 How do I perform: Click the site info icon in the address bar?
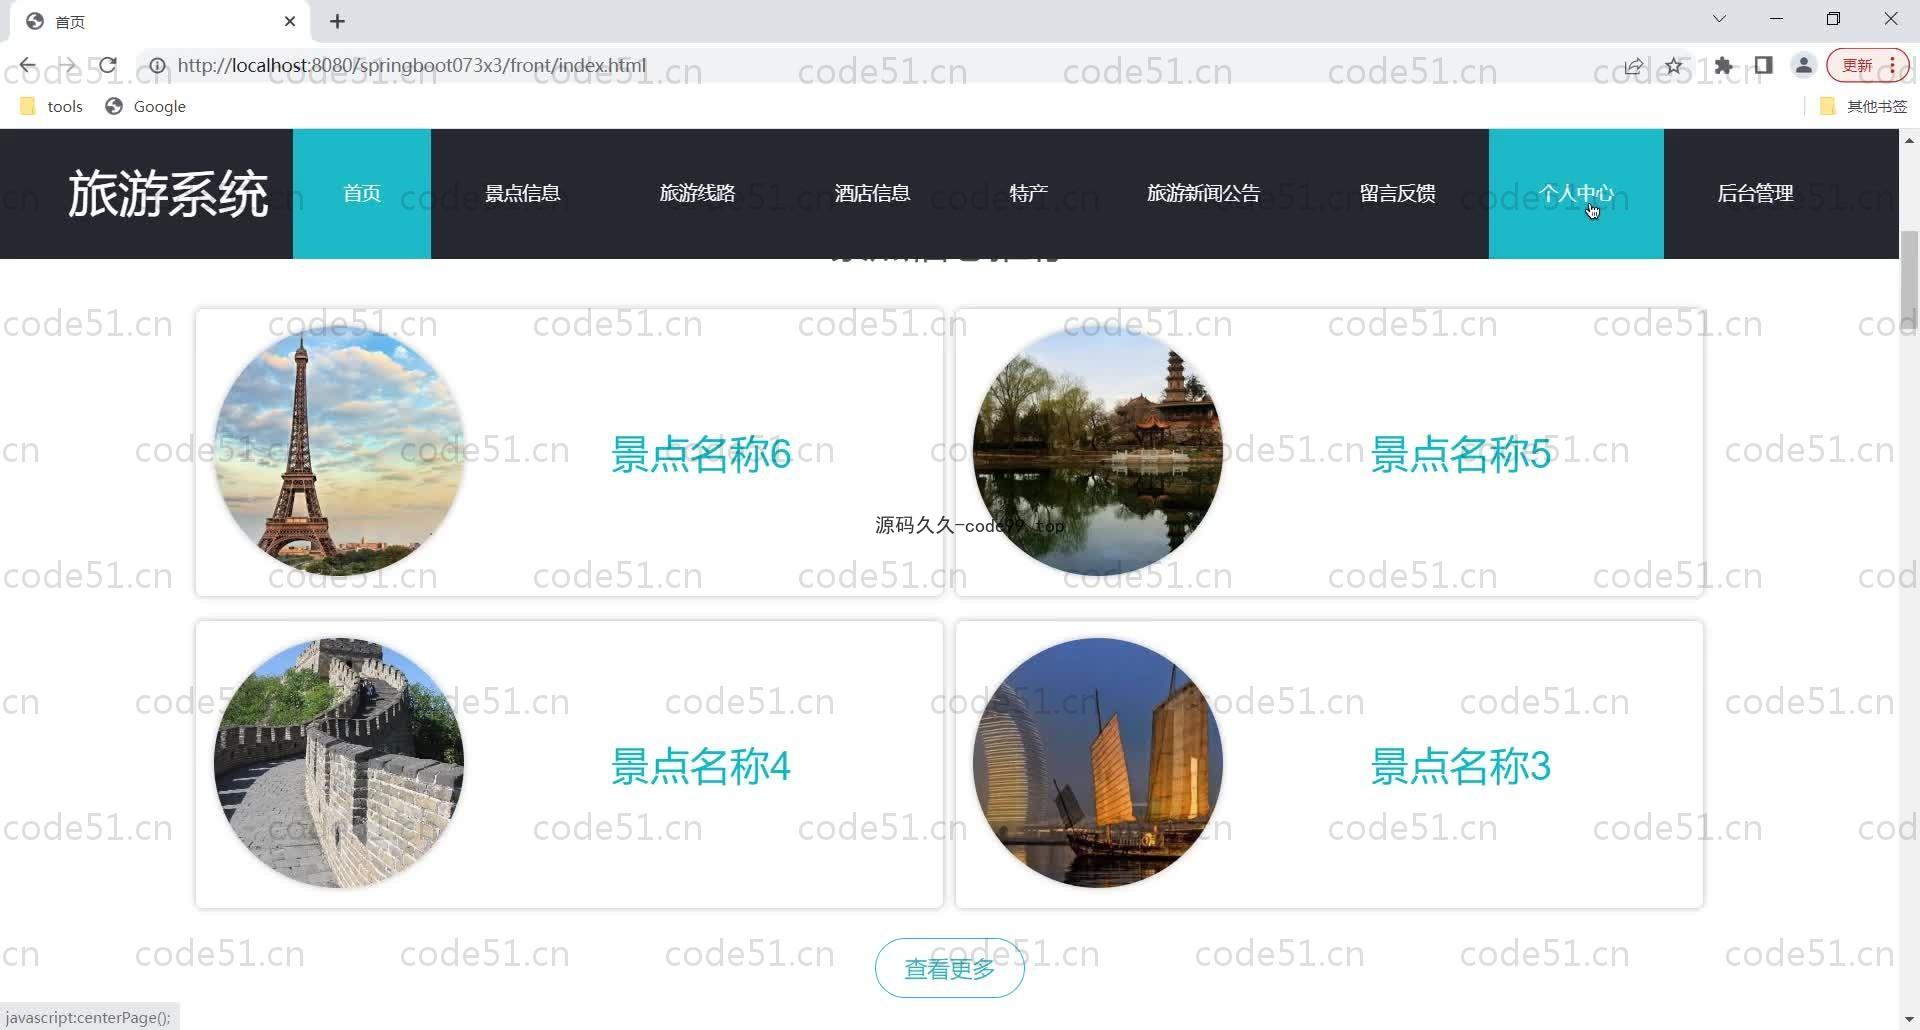[157, 66]
